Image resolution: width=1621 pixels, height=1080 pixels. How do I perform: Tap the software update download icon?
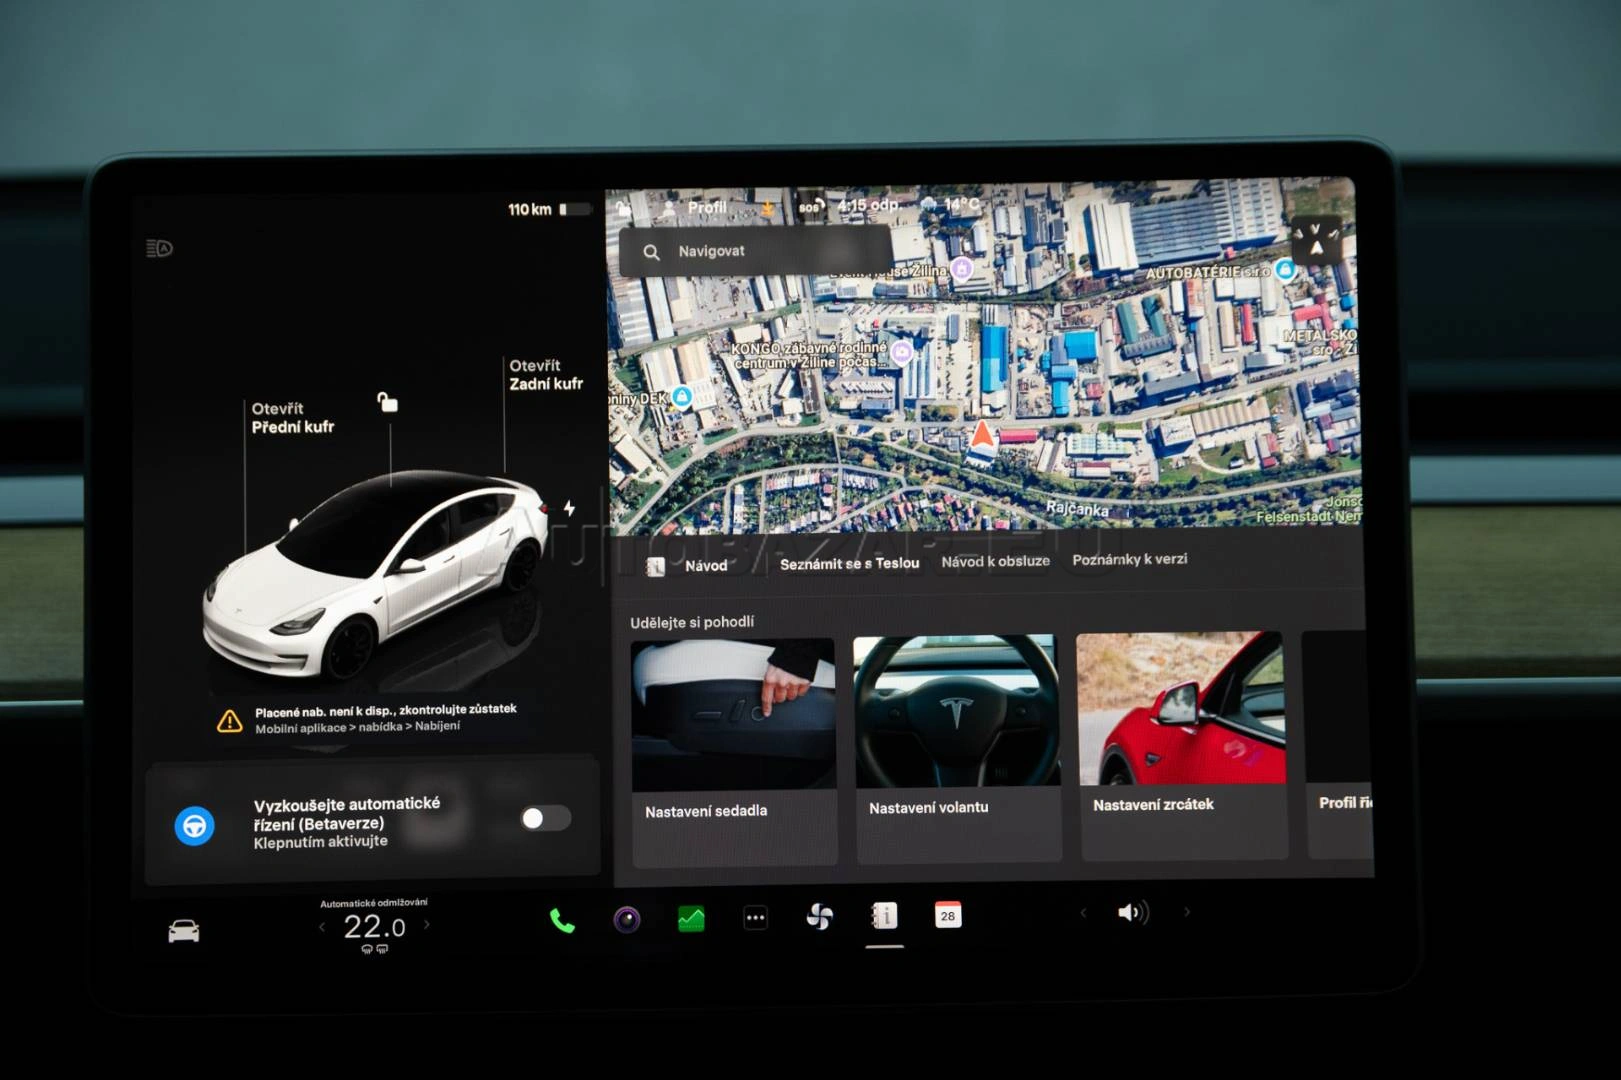(x=767, y=207)
